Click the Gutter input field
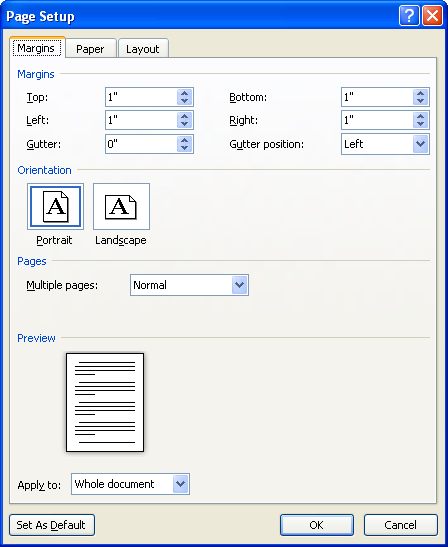 coord(141,144)
